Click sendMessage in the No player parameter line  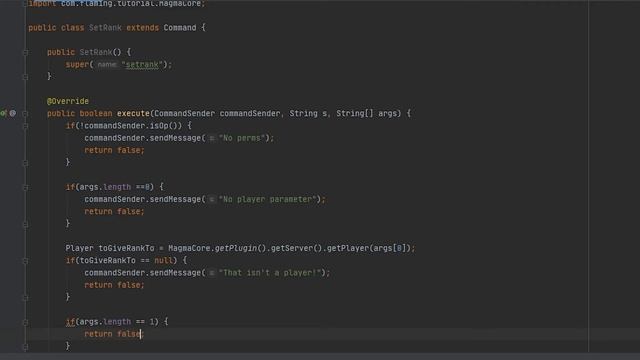click(x=175, y=199)
